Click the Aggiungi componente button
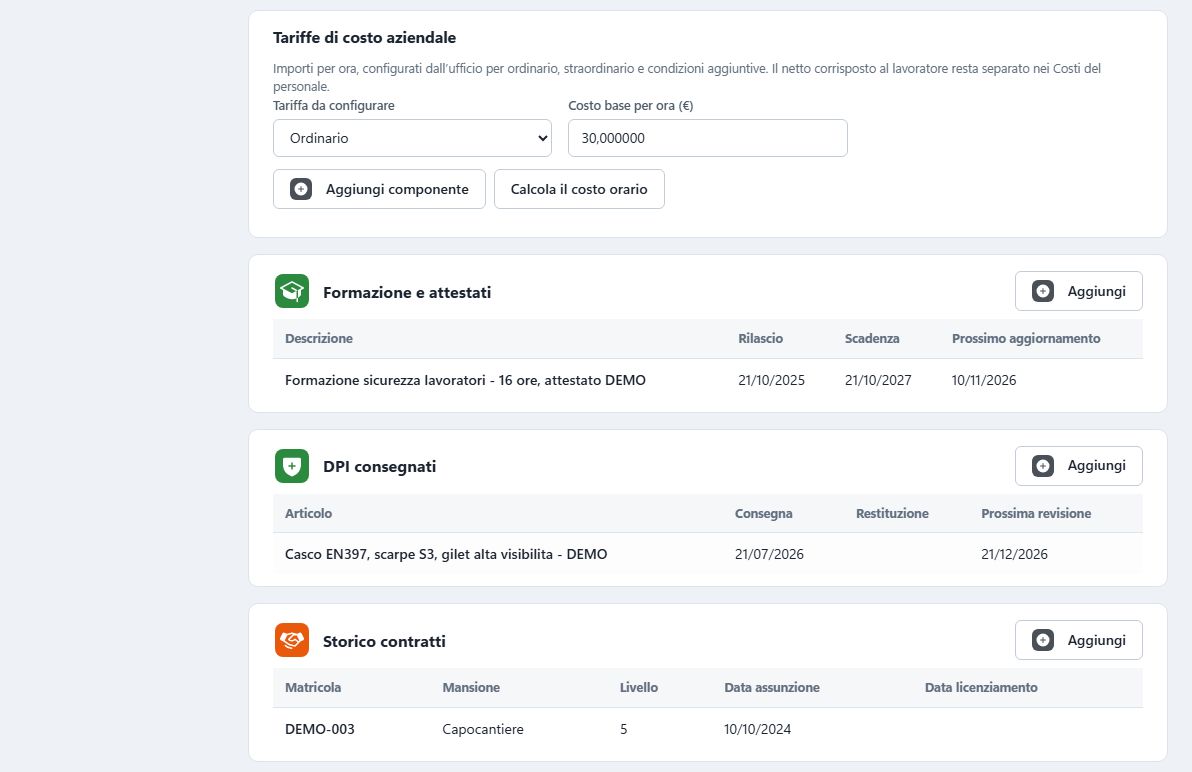1192x772 pixels. (x=379, y=189)
